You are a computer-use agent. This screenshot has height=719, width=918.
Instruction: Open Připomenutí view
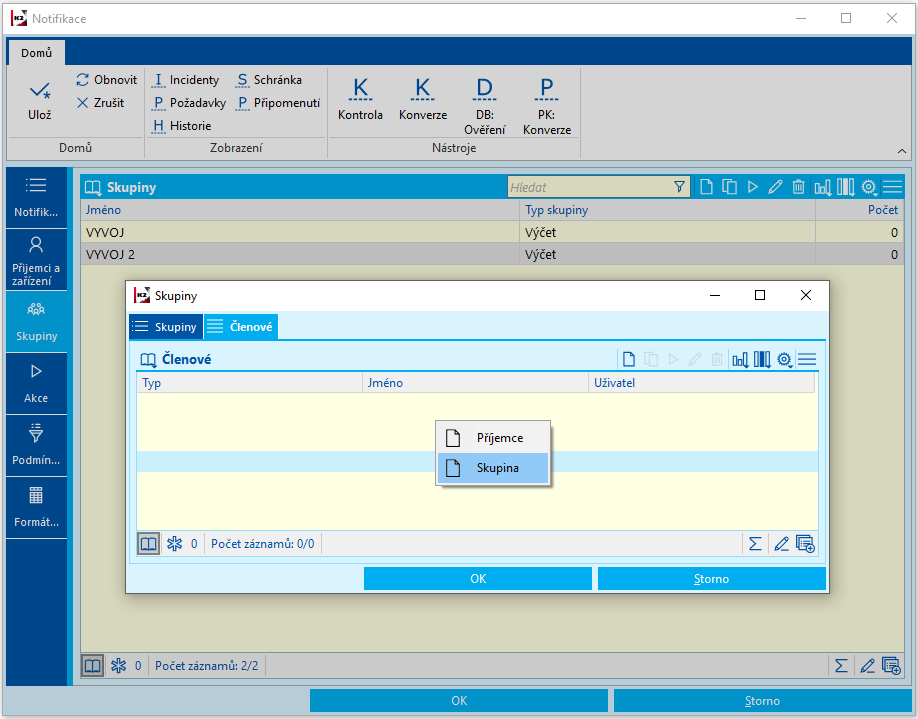[x=278, y=102]
